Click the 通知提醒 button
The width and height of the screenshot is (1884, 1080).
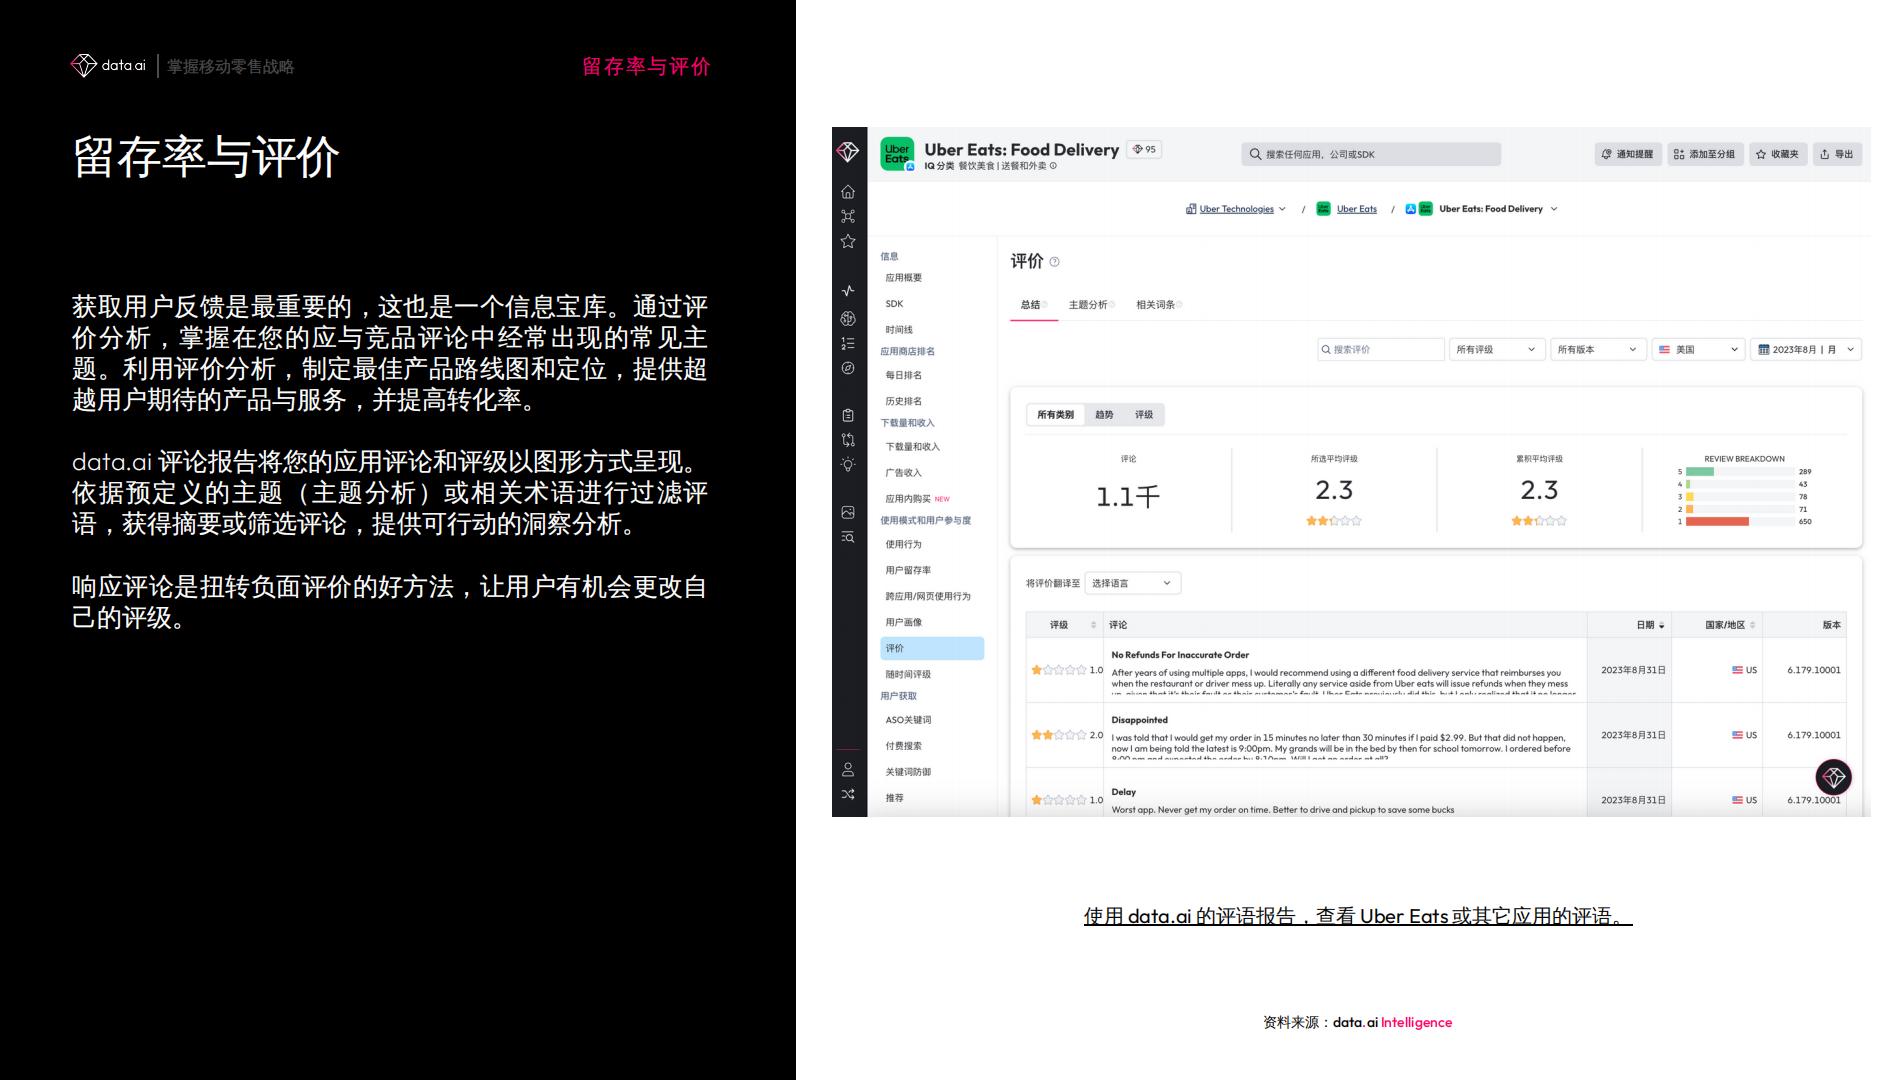(1628, 154)
